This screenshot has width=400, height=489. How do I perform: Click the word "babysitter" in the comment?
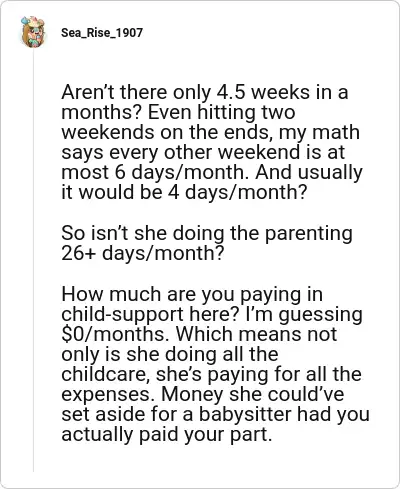point(245,414)
